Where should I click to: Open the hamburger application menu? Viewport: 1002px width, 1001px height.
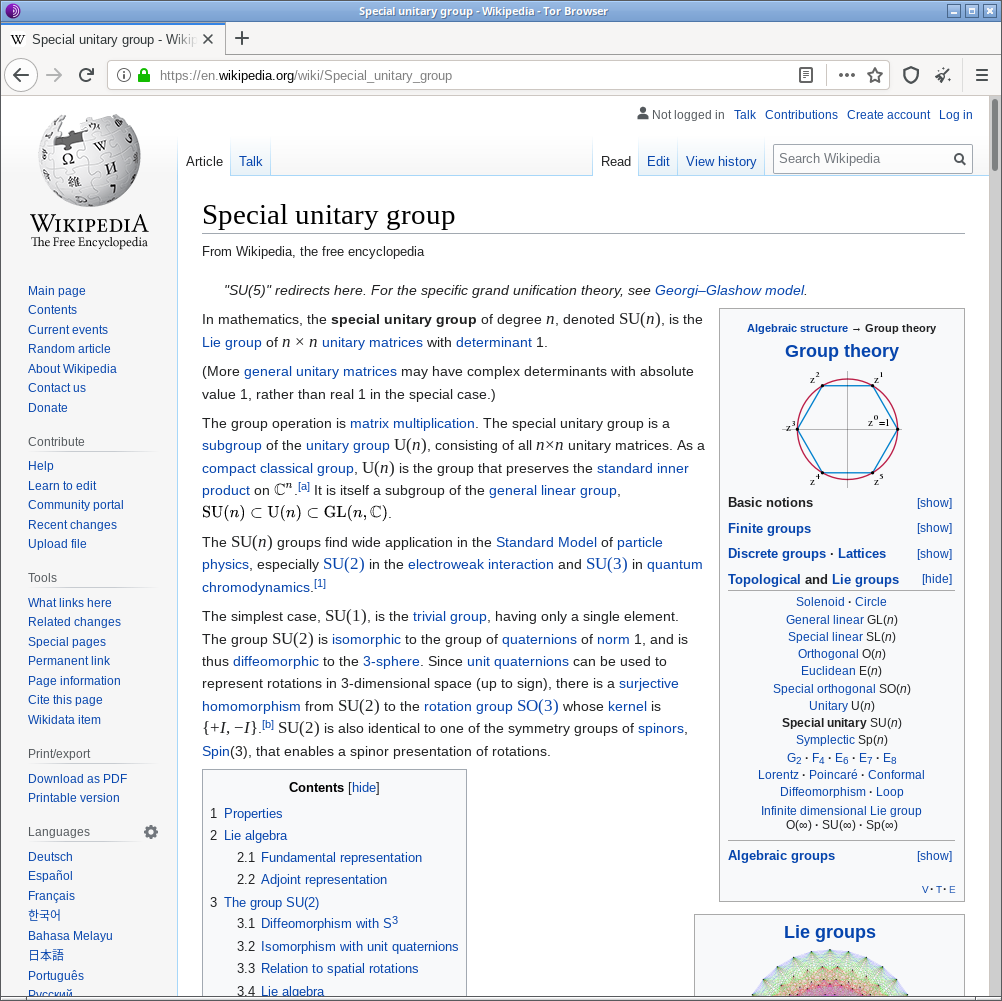(981, 75)
